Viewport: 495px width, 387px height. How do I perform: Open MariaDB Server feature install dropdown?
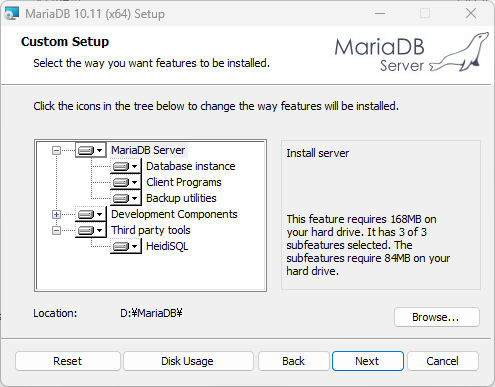(90, 150)
